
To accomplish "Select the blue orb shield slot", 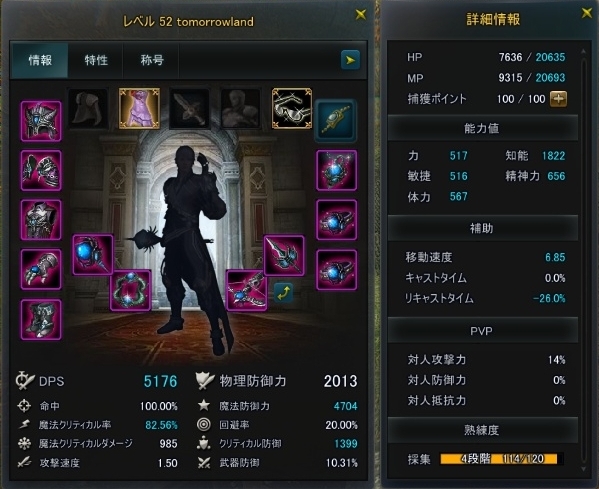I will [x=93, y=255].
